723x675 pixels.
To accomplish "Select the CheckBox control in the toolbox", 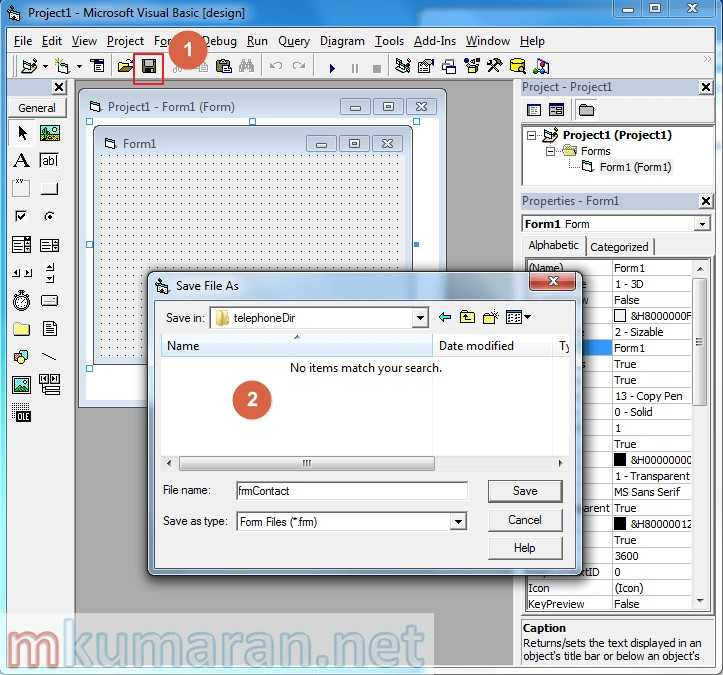I will coord(21,216).
